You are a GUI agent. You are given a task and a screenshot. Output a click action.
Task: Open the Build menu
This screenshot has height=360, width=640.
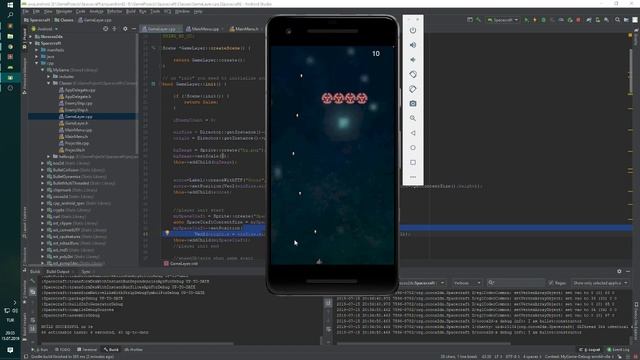click(x=131, y=11)
